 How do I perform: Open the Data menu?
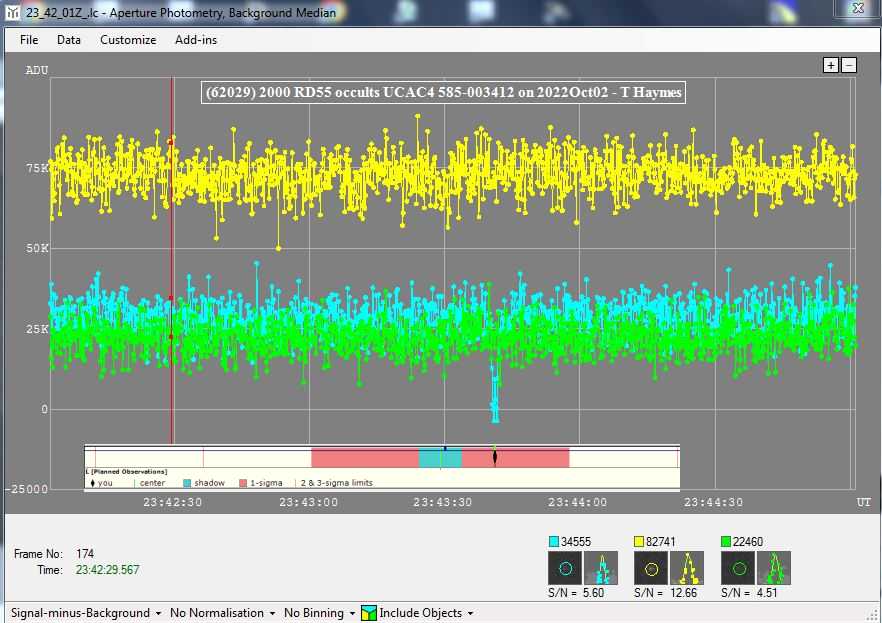[x=69, y=40]
